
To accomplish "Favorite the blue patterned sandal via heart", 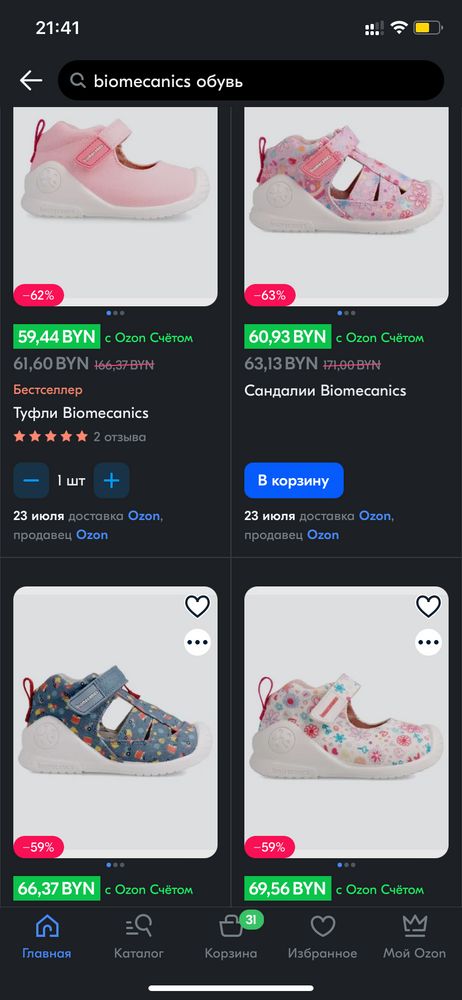I will click(197, 606).
